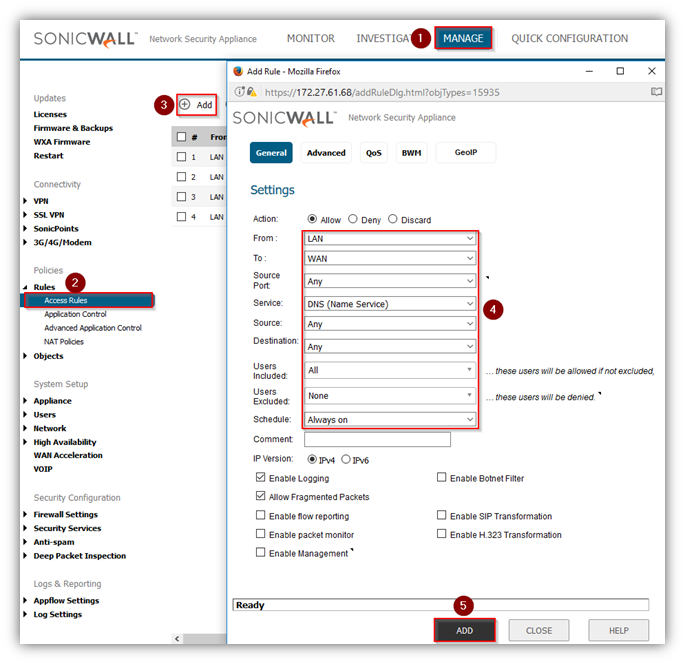This screenshot has width=685, height=664.
Task: Check Enable SIP Transformation
Action: (x=442, y=515)
